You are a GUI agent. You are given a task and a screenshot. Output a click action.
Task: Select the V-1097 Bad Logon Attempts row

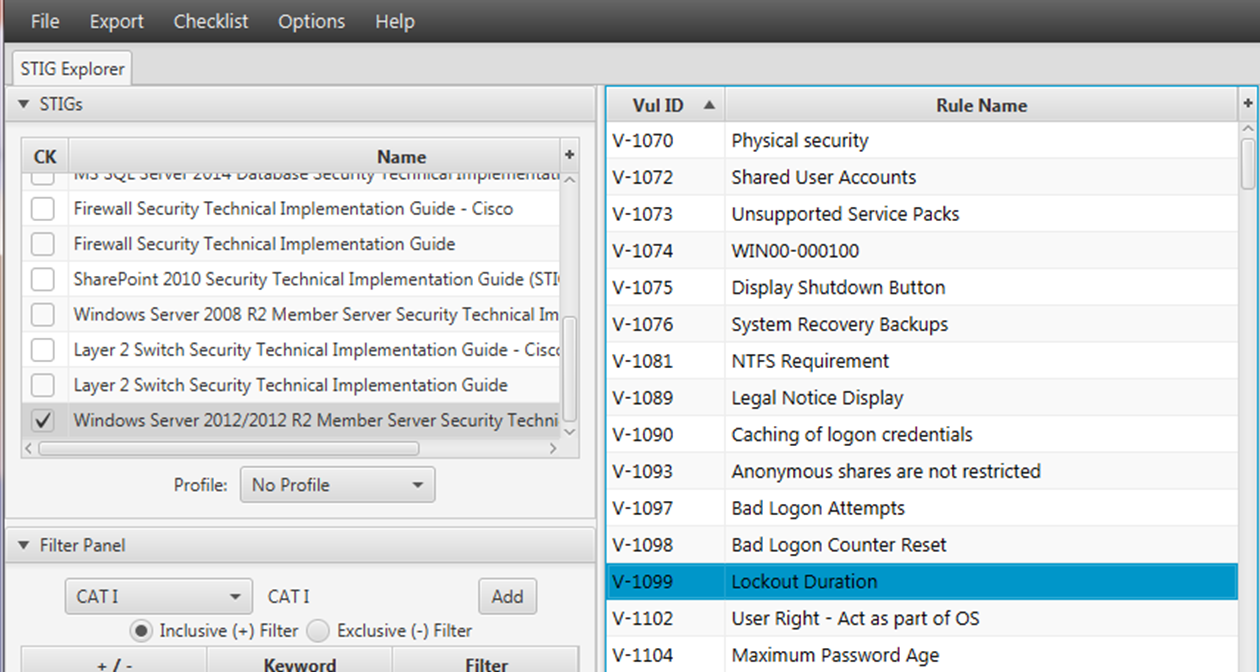pos(921,508)
